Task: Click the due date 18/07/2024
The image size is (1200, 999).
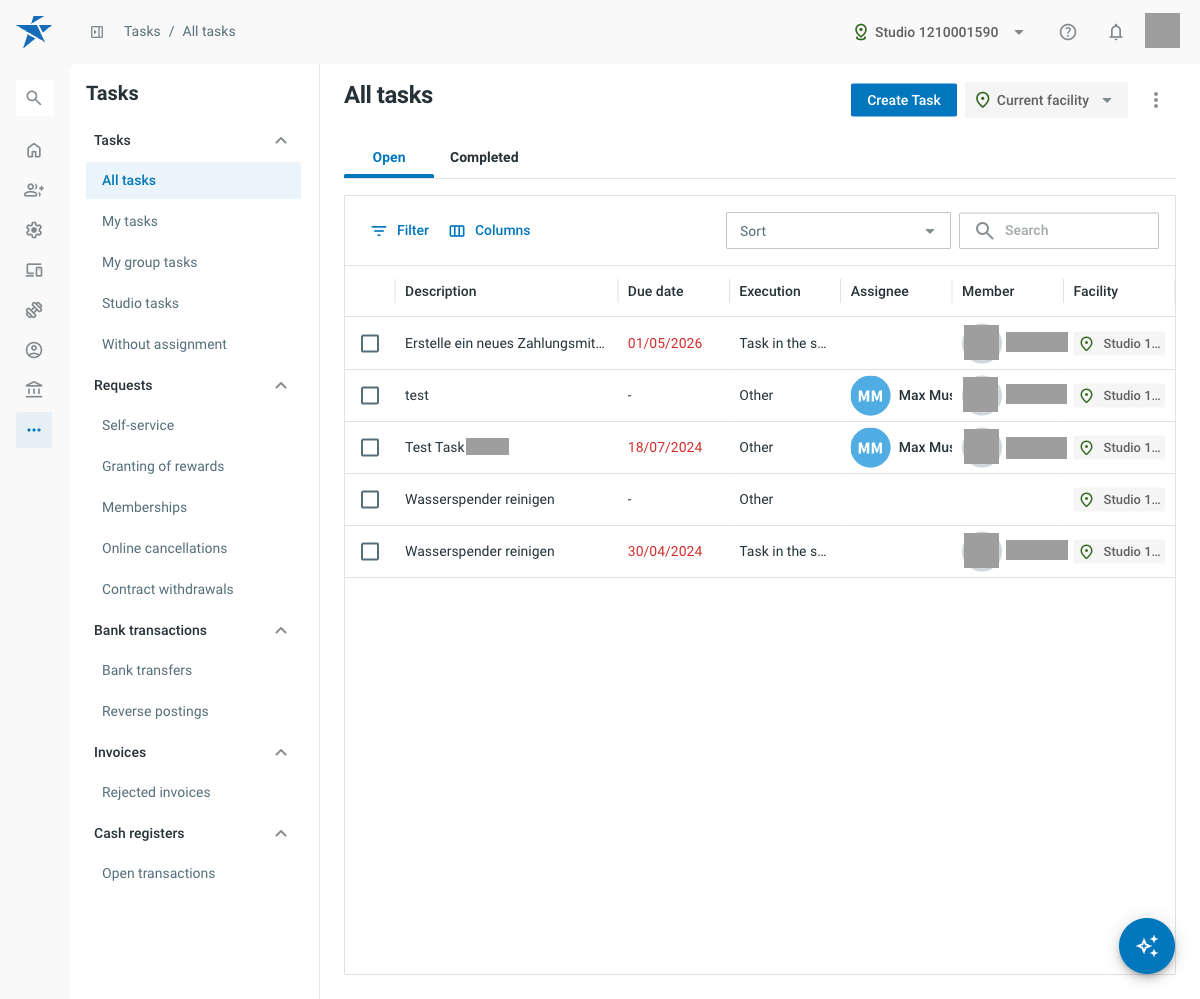Action: point(665,448)
